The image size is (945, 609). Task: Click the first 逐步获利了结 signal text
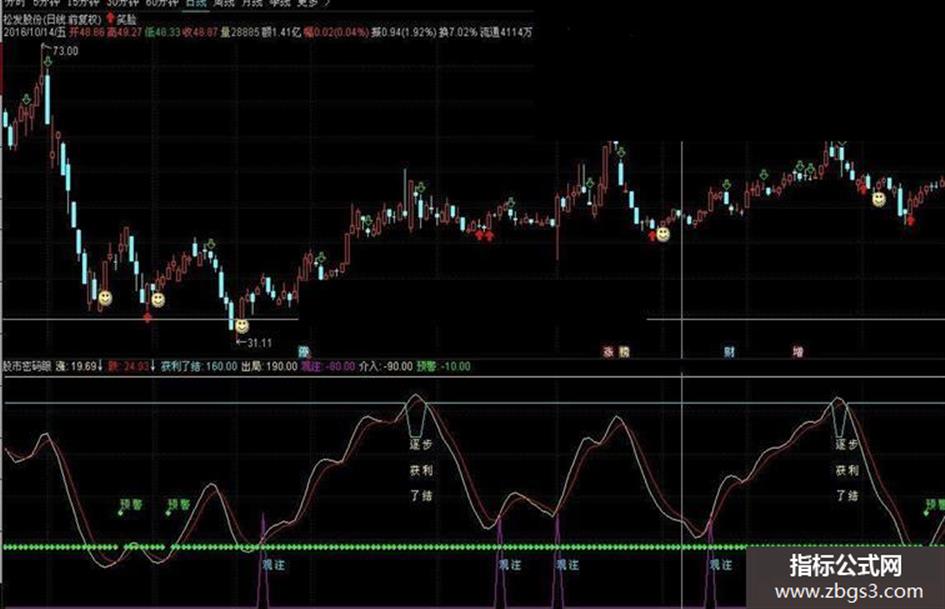[x=421, y=470]
